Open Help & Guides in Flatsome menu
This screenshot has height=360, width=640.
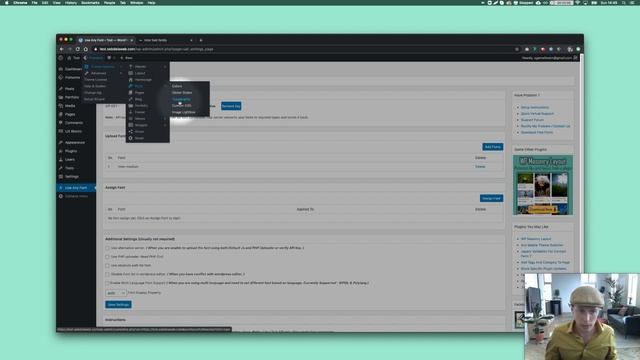coord(95,86)
